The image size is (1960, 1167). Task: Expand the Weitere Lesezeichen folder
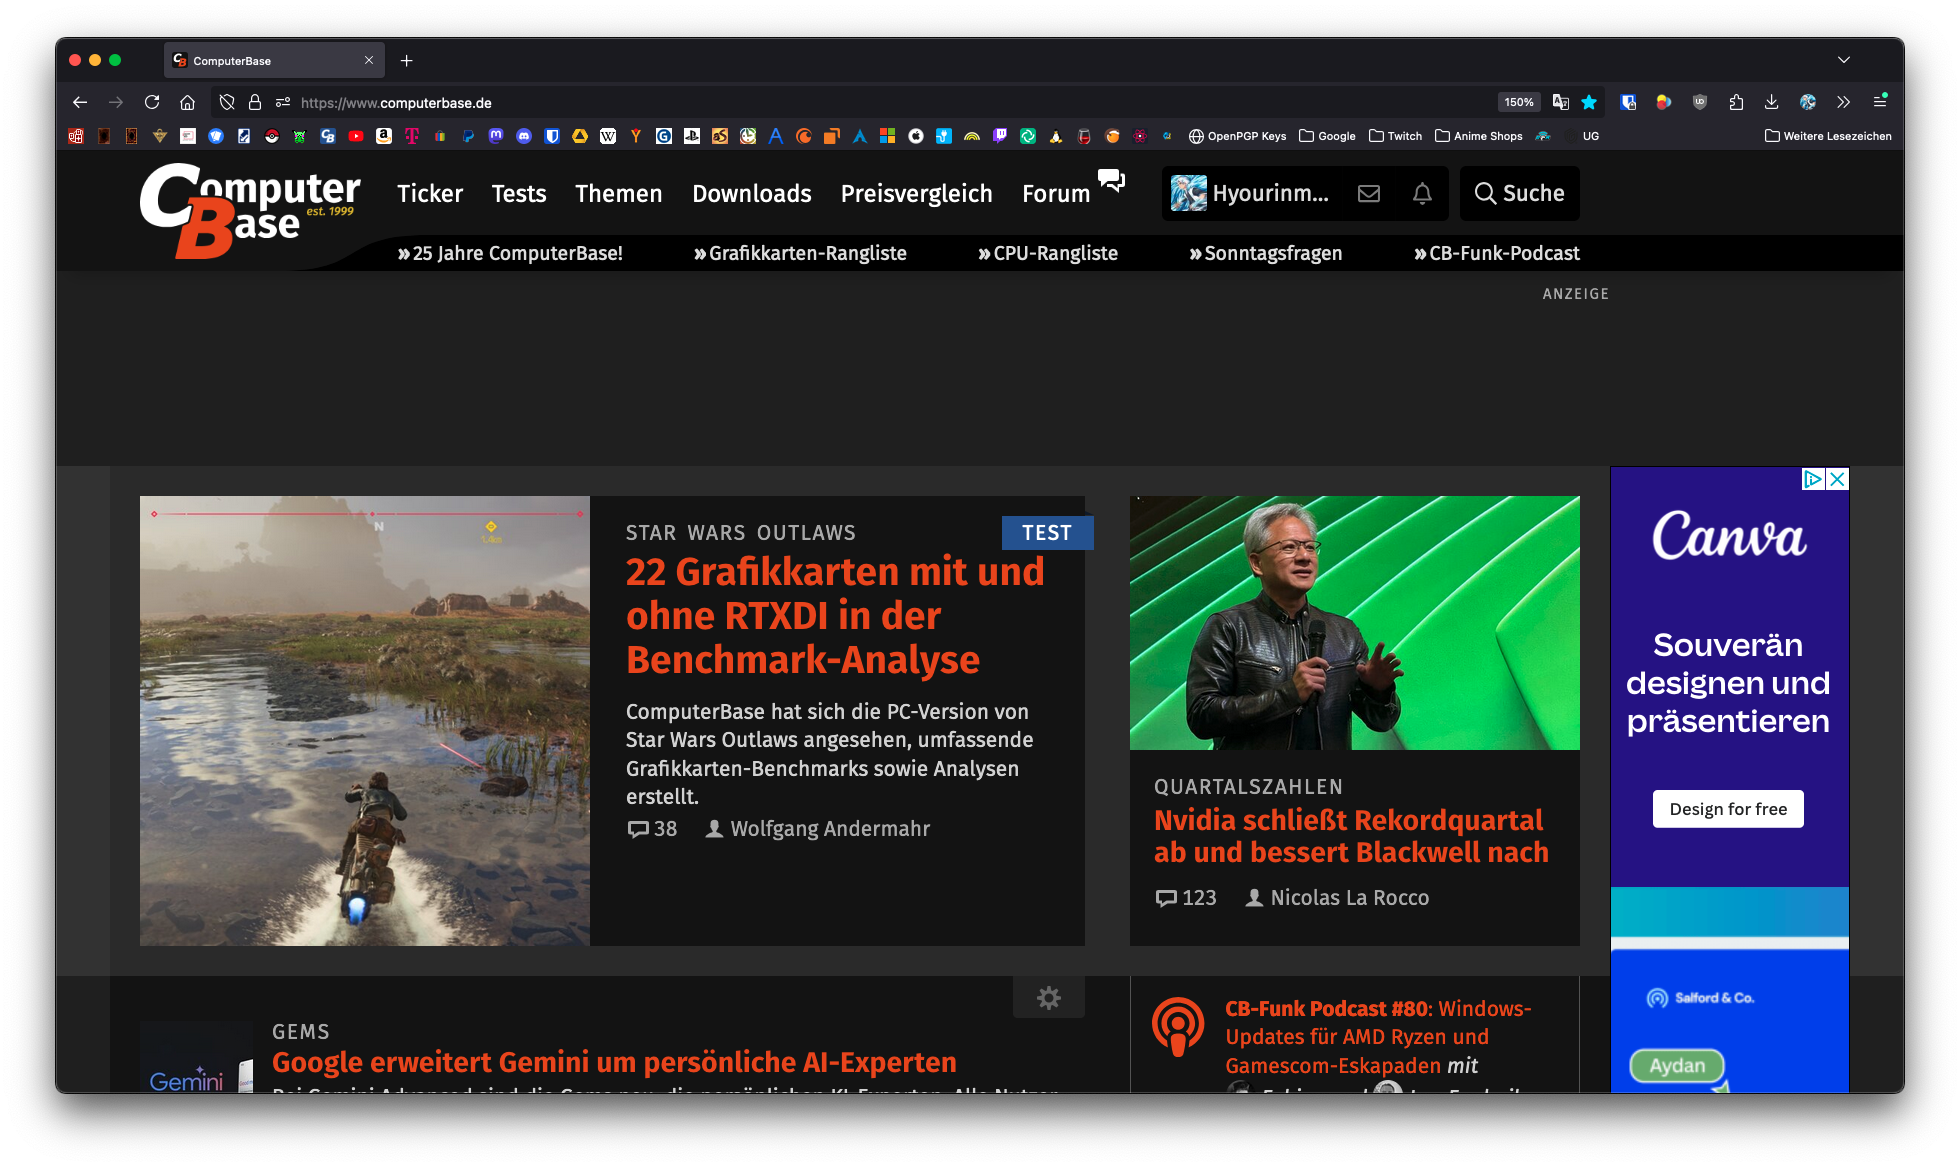(x=1828, y=136)
